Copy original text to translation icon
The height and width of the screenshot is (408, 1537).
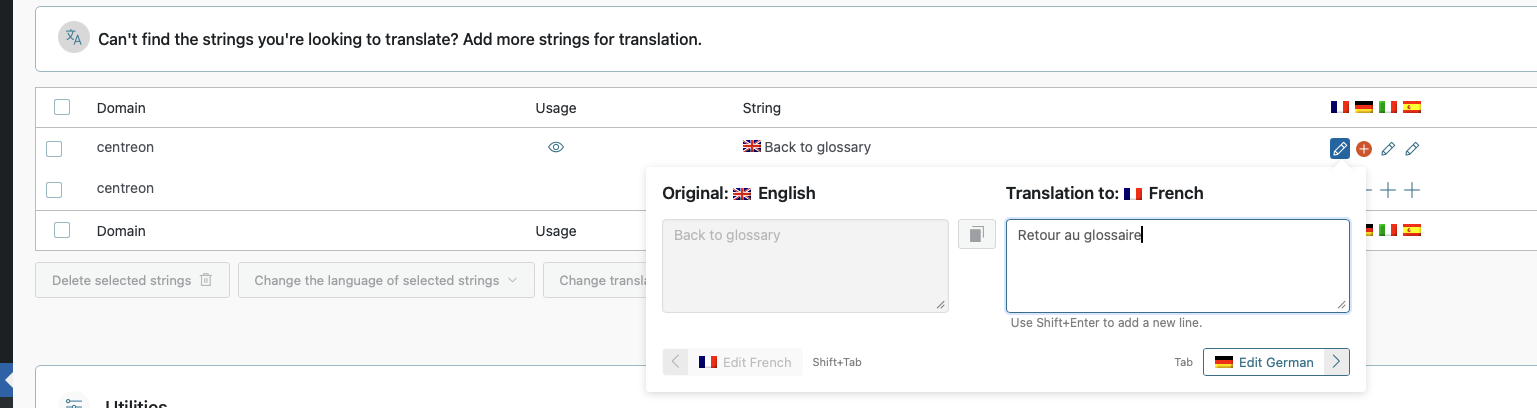(x=977, y=234)
